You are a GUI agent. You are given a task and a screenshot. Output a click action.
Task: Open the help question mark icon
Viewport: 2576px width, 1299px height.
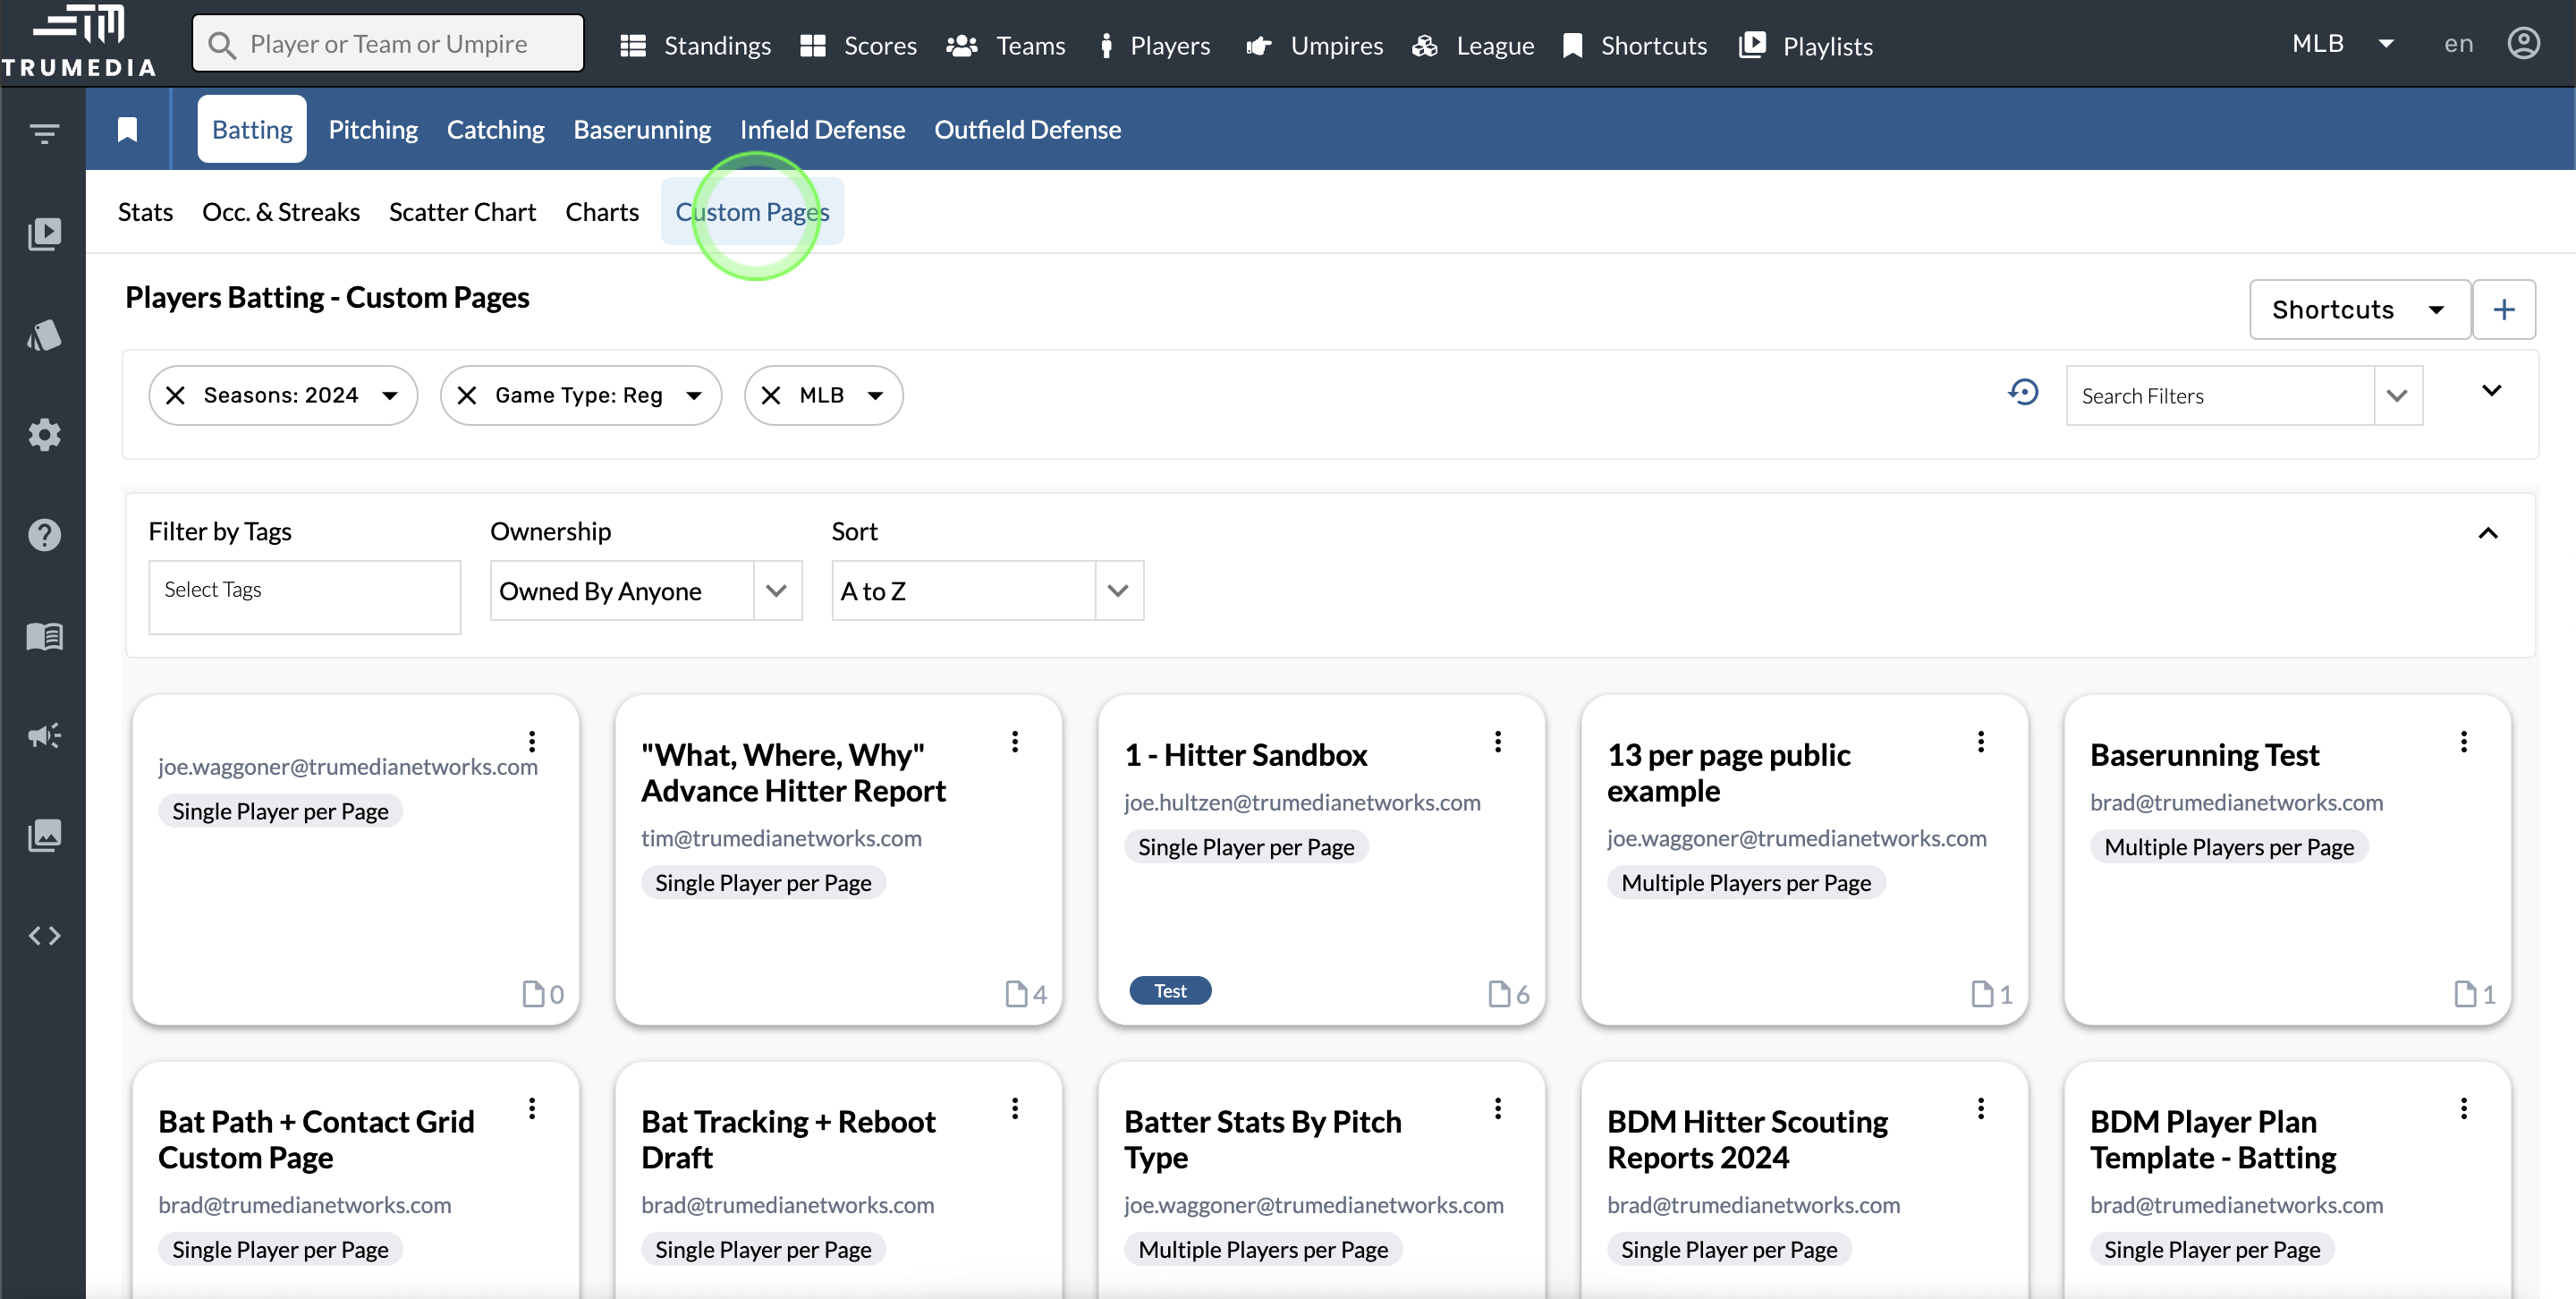click(44, 535)
